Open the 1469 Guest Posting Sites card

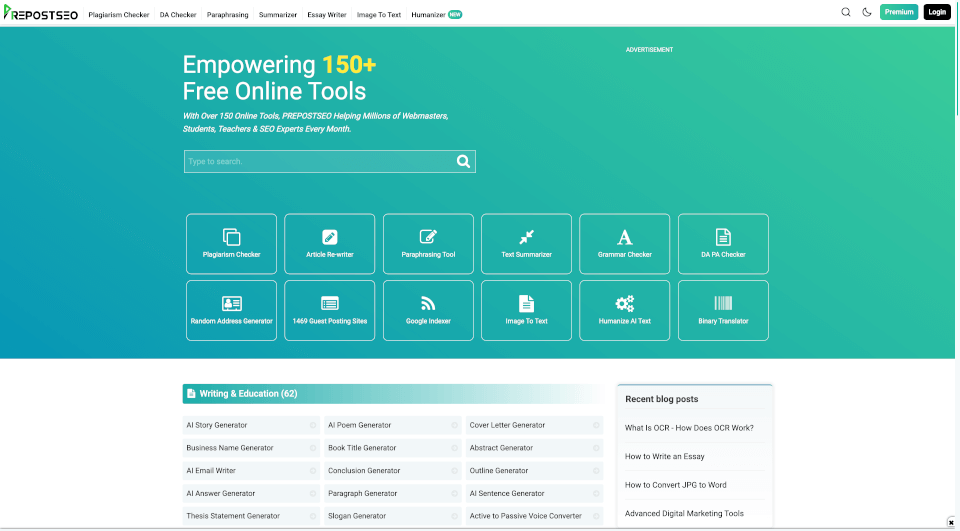329,311
